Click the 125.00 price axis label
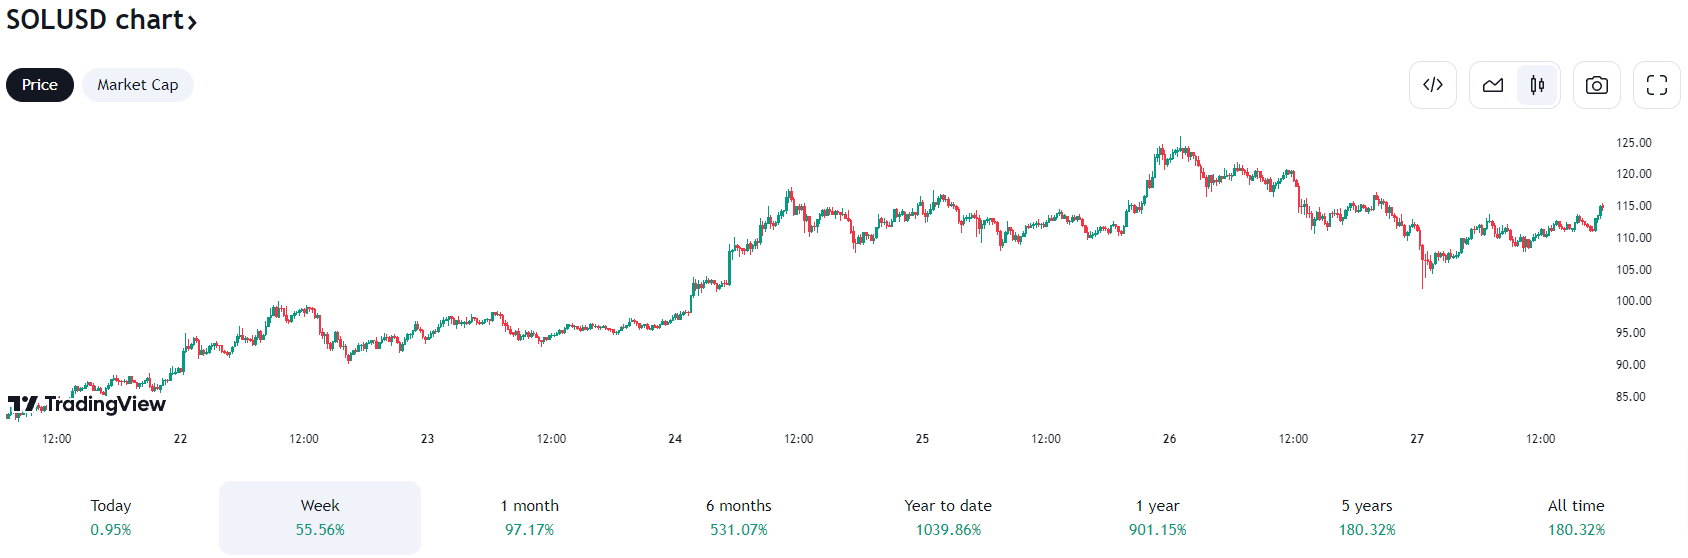 click(1634, 143)
